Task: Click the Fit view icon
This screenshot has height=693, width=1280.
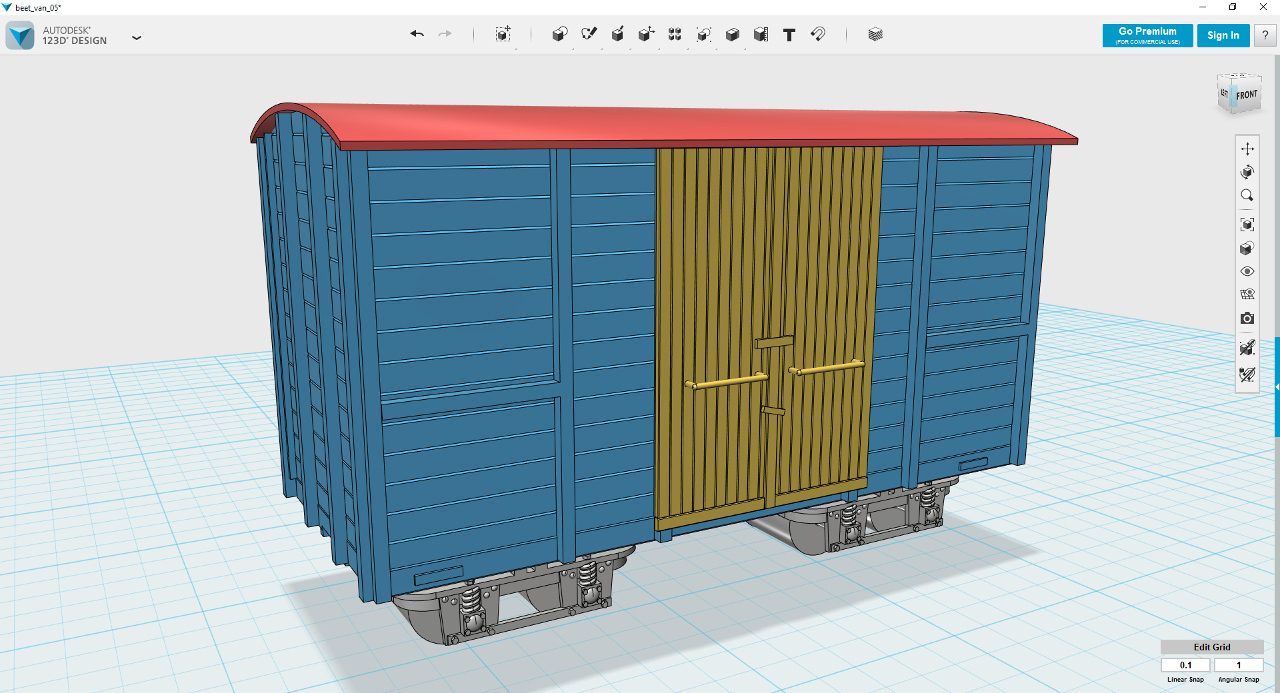Action: [1247, 224]
